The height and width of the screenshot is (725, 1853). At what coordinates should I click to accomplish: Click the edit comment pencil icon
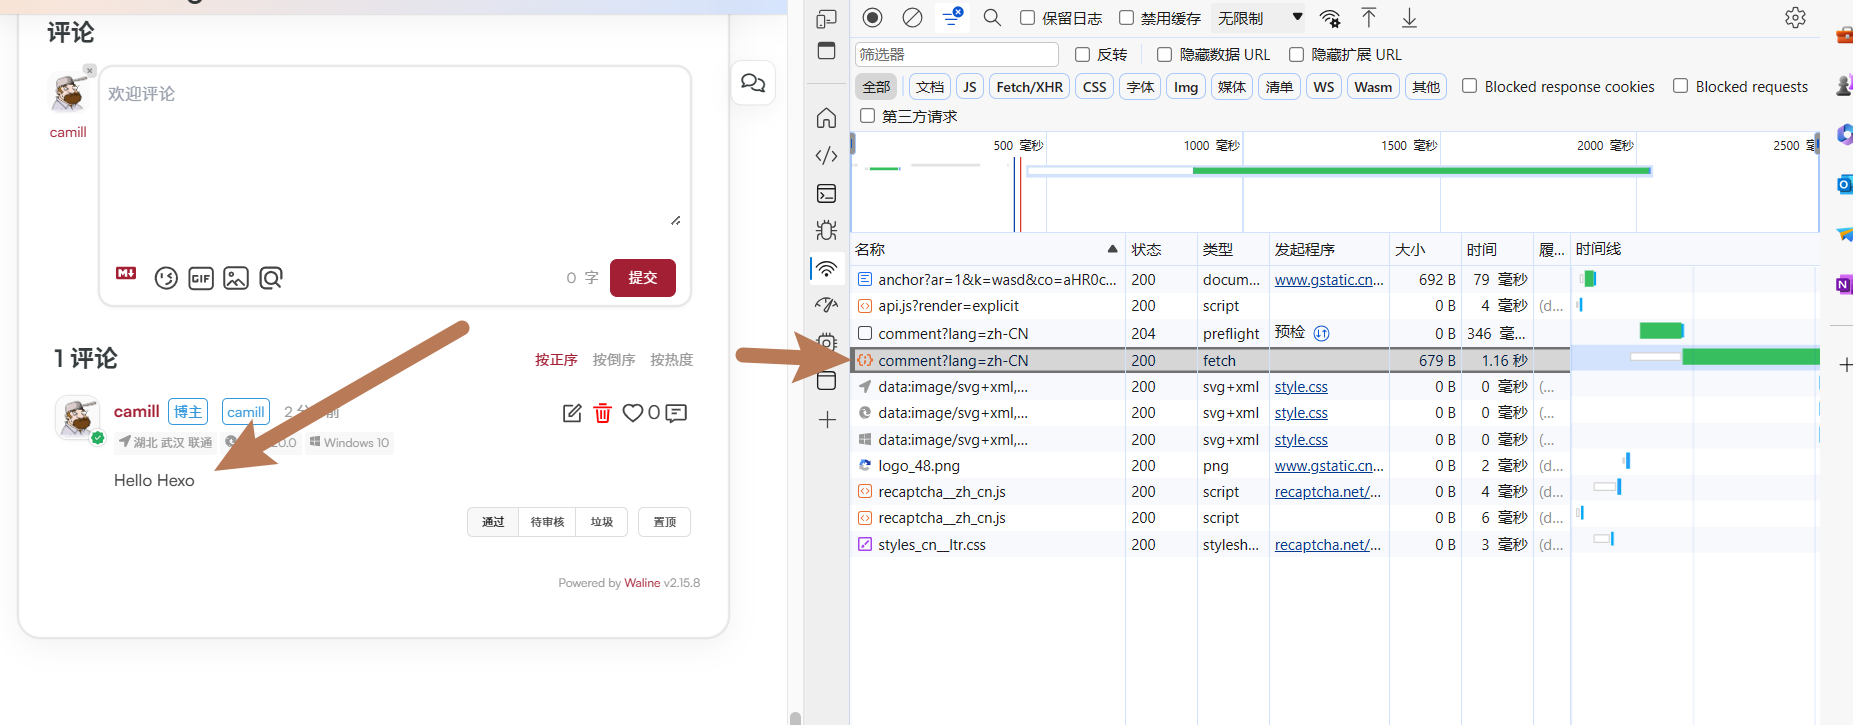click(572, 413)
